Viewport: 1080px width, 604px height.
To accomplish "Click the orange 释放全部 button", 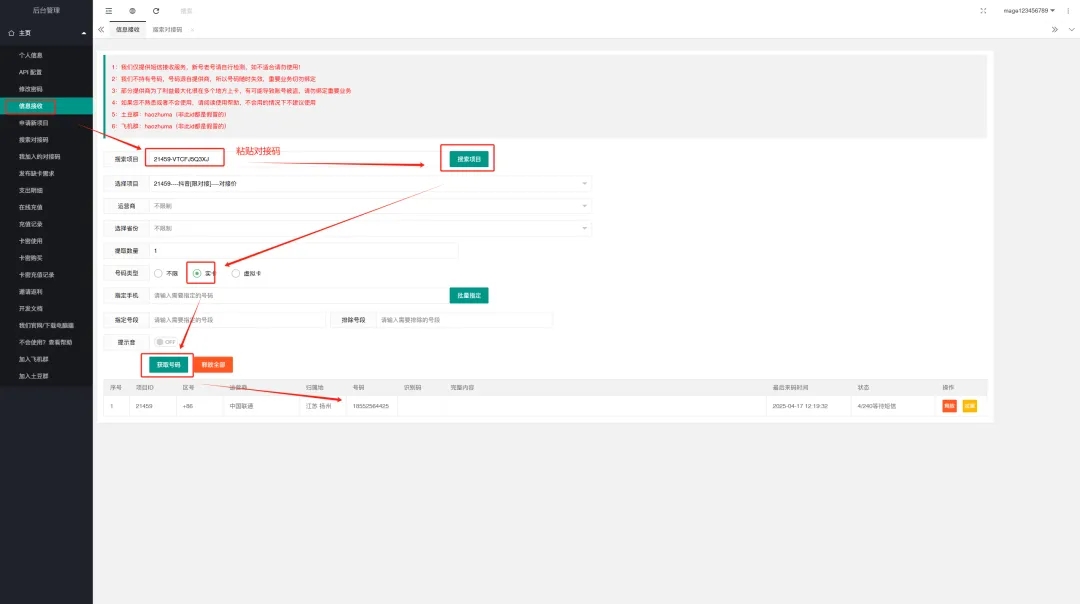I will (x=212, y=365).
